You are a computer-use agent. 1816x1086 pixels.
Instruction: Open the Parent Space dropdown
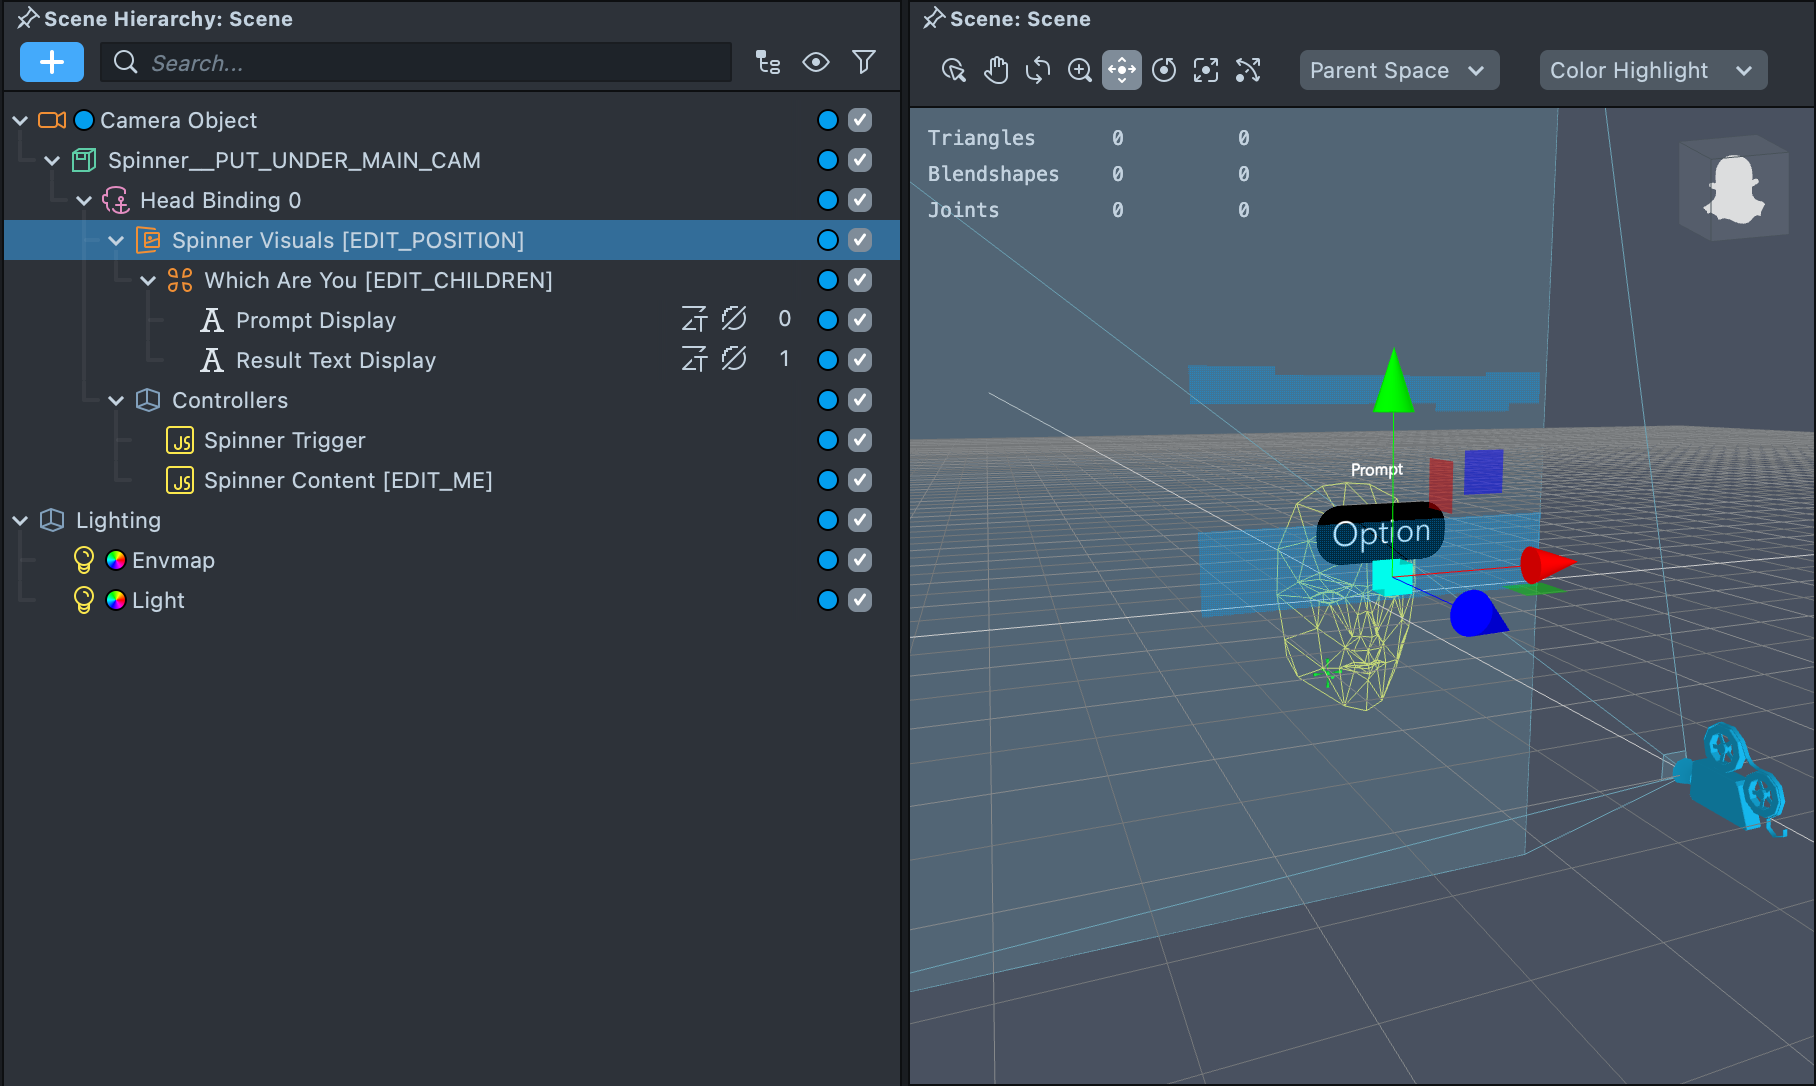pyautogui.click(x=1398, y=70)
